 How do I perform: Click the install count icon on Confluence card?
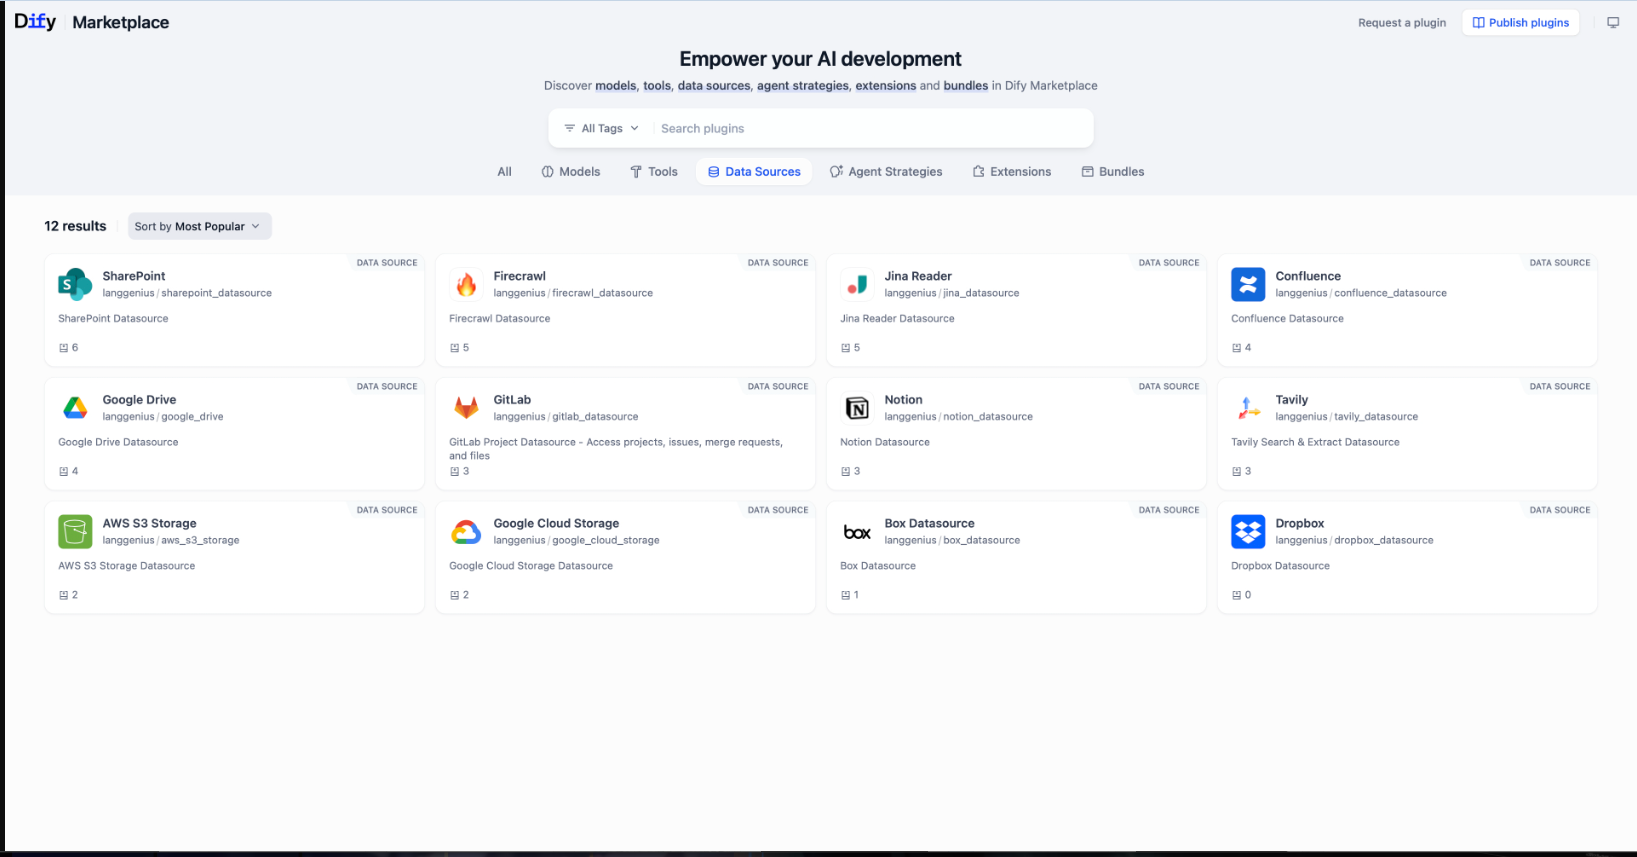[1236, 348]
